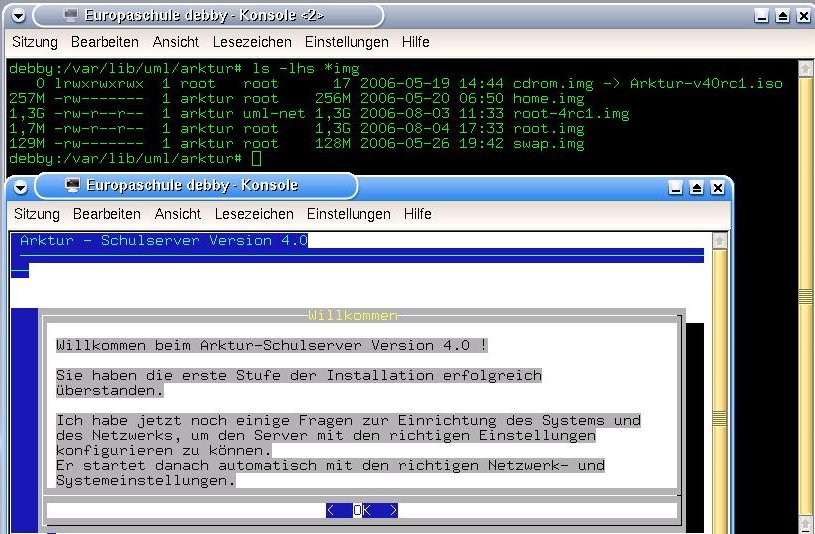Open Hilfe menu in Konsole <2> window
The width and height of the screenshot is (815, 534).
coord(415,42)
